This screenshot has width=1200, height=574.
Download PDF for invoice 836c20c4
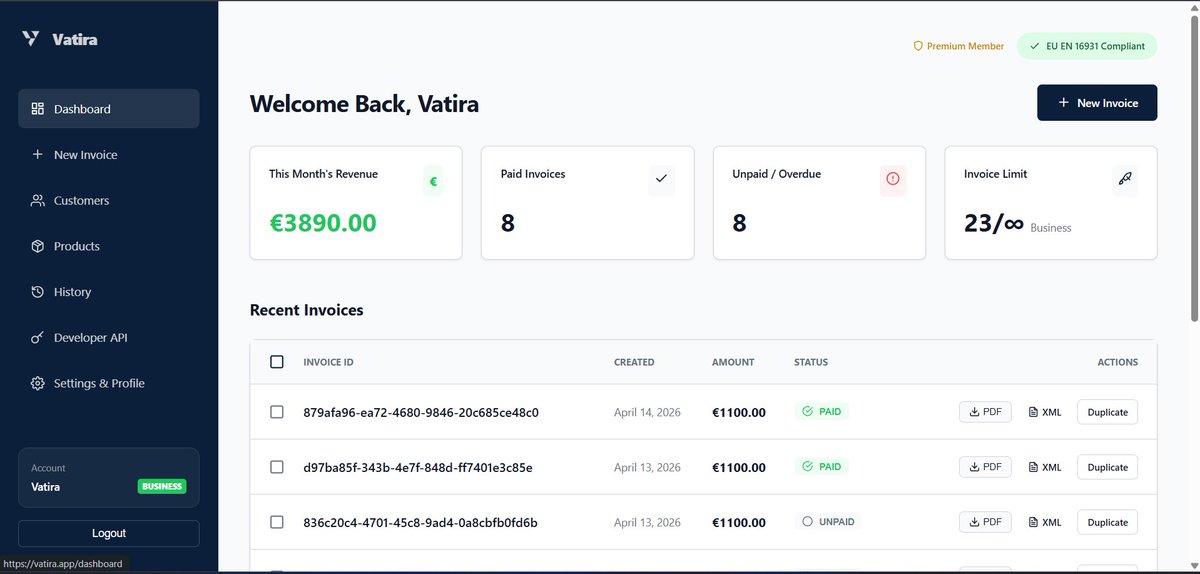coord(985,522)
